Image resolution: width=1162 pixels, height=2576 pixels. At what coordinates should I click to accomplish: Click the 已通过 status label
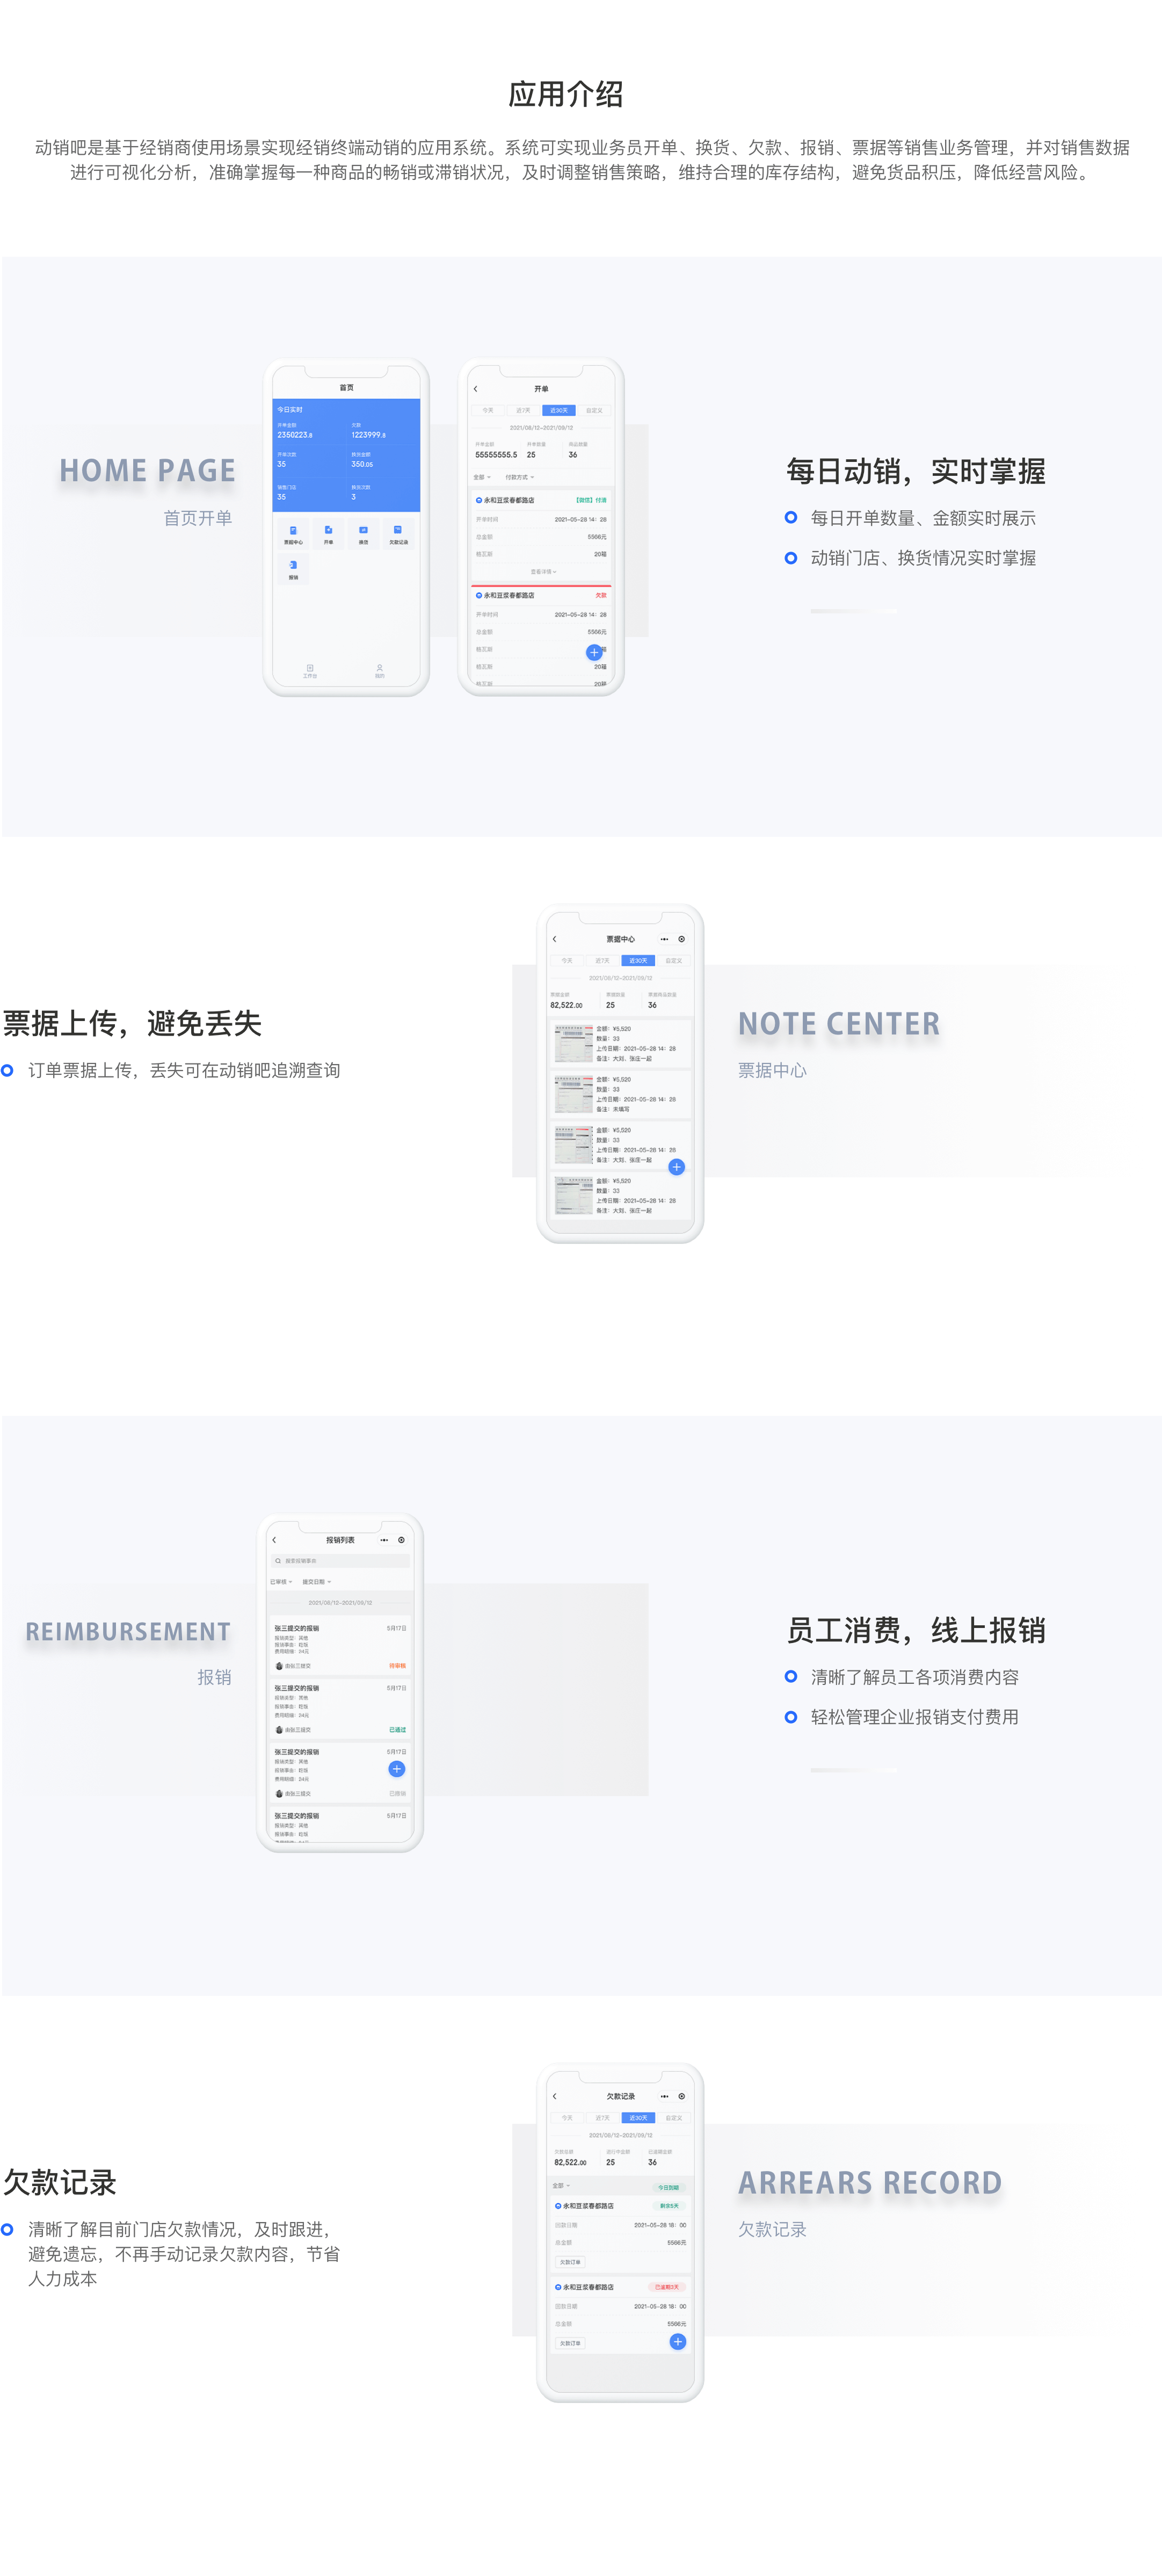[397, 1730]
